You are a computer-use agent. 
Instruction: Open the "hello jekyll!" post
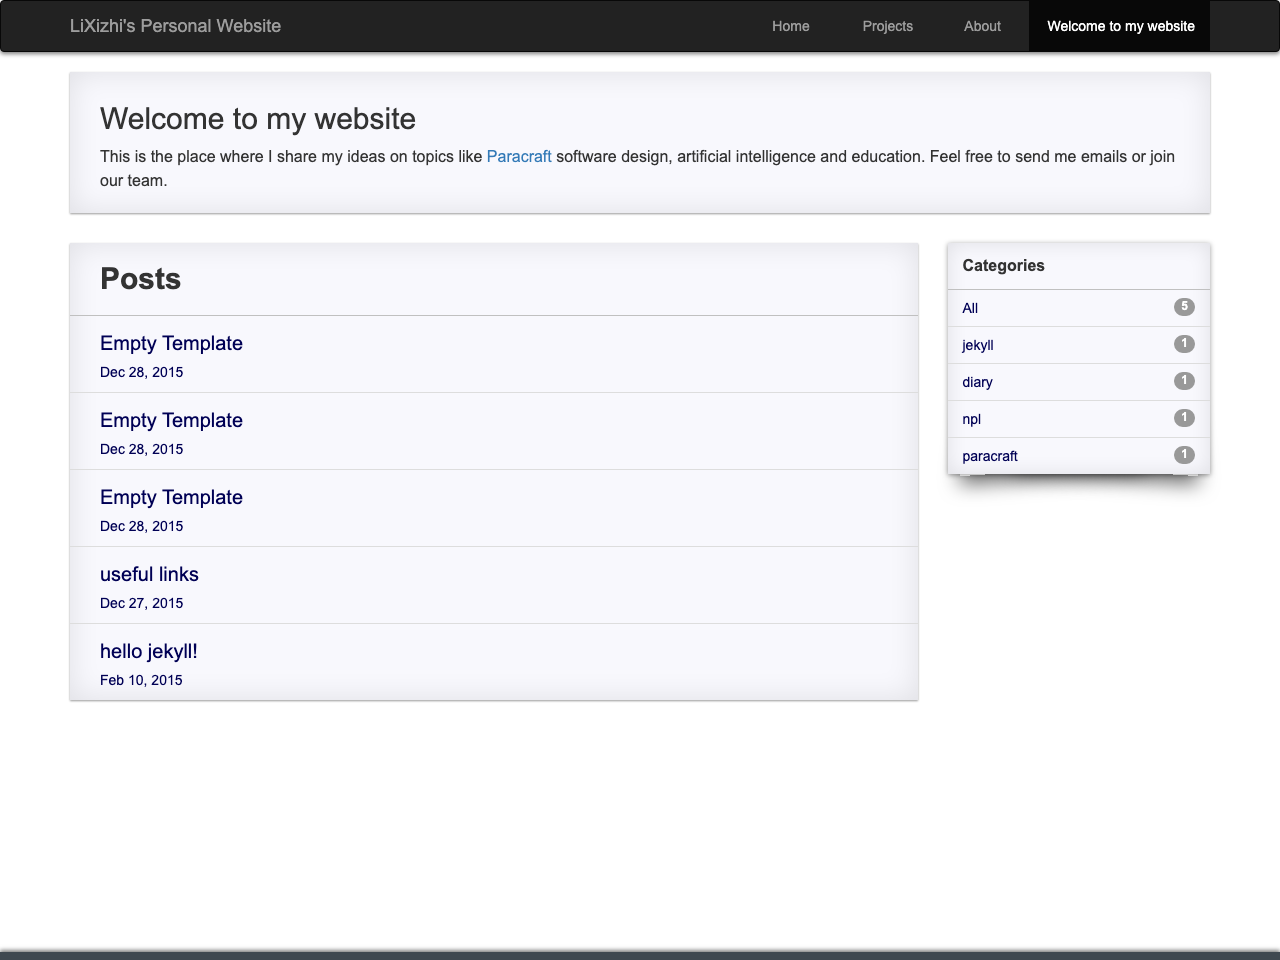pos(148,651)
